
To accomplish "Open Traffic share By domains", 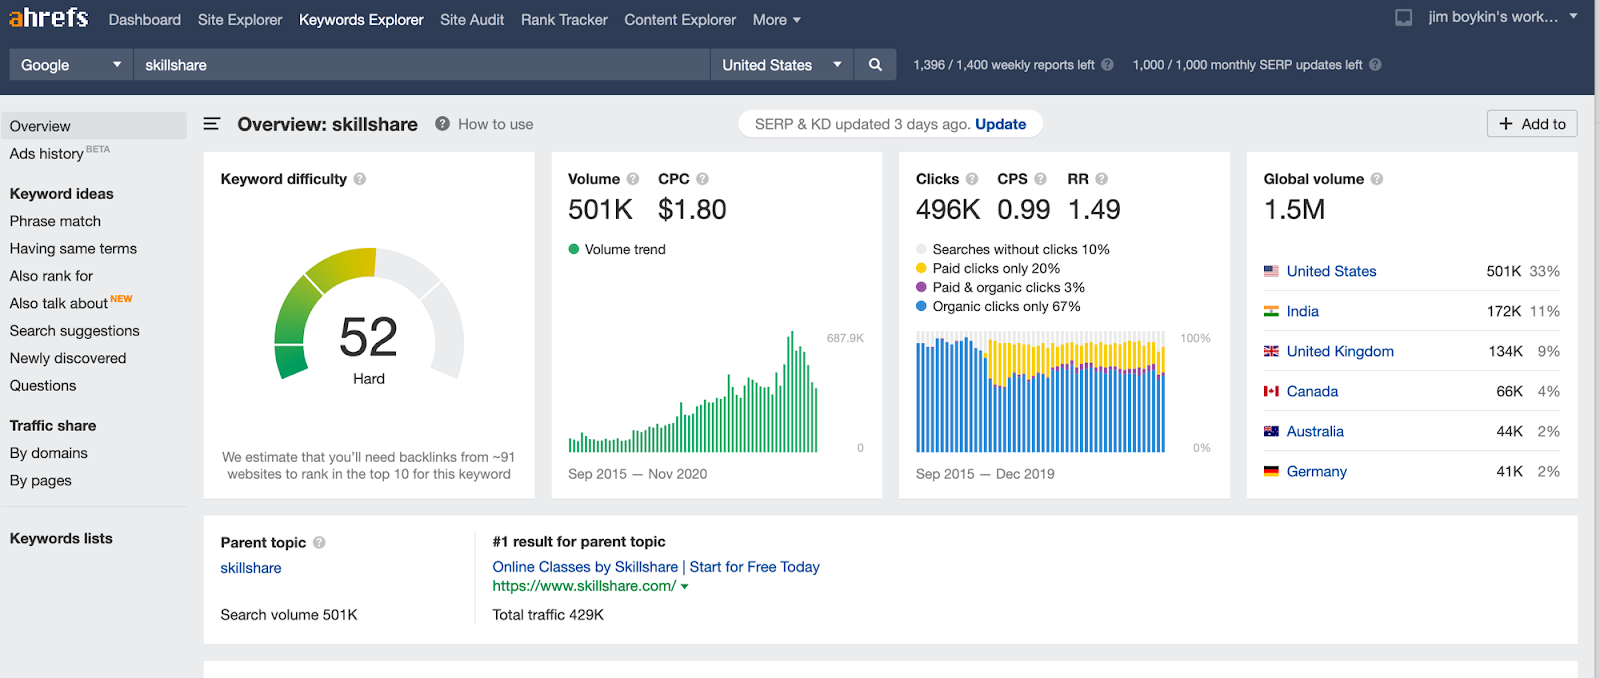I will 49,453.
